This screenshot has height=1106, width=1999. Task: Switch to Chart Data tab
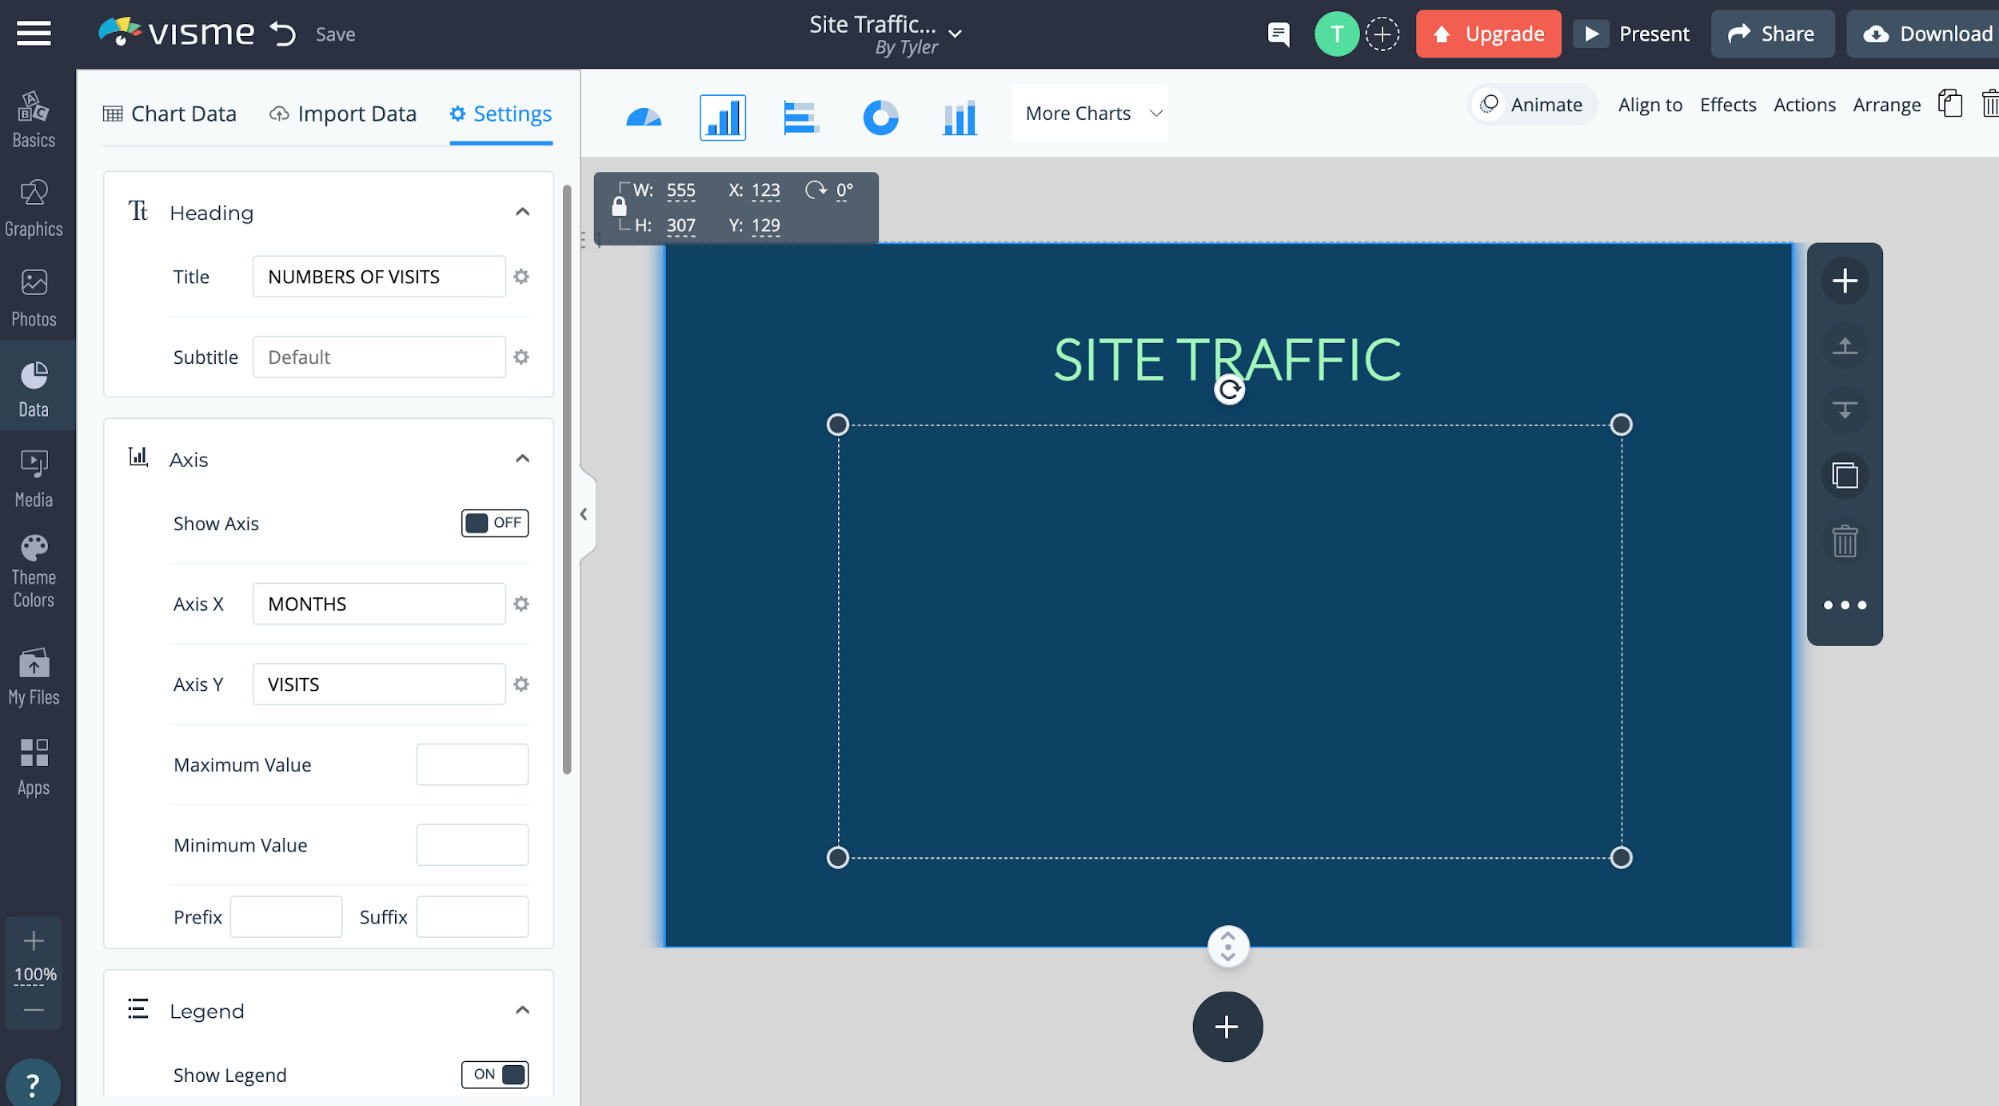coord(170,114)
